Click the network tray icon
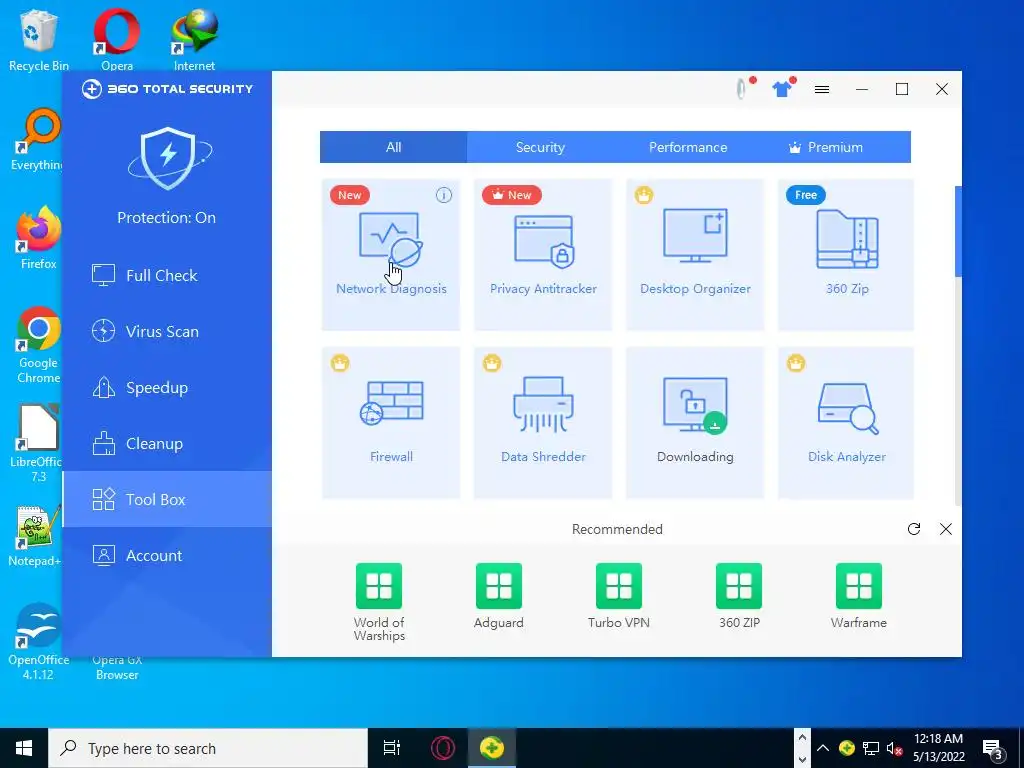Viewport: 1024px width, 768px height. coord(871,748)
